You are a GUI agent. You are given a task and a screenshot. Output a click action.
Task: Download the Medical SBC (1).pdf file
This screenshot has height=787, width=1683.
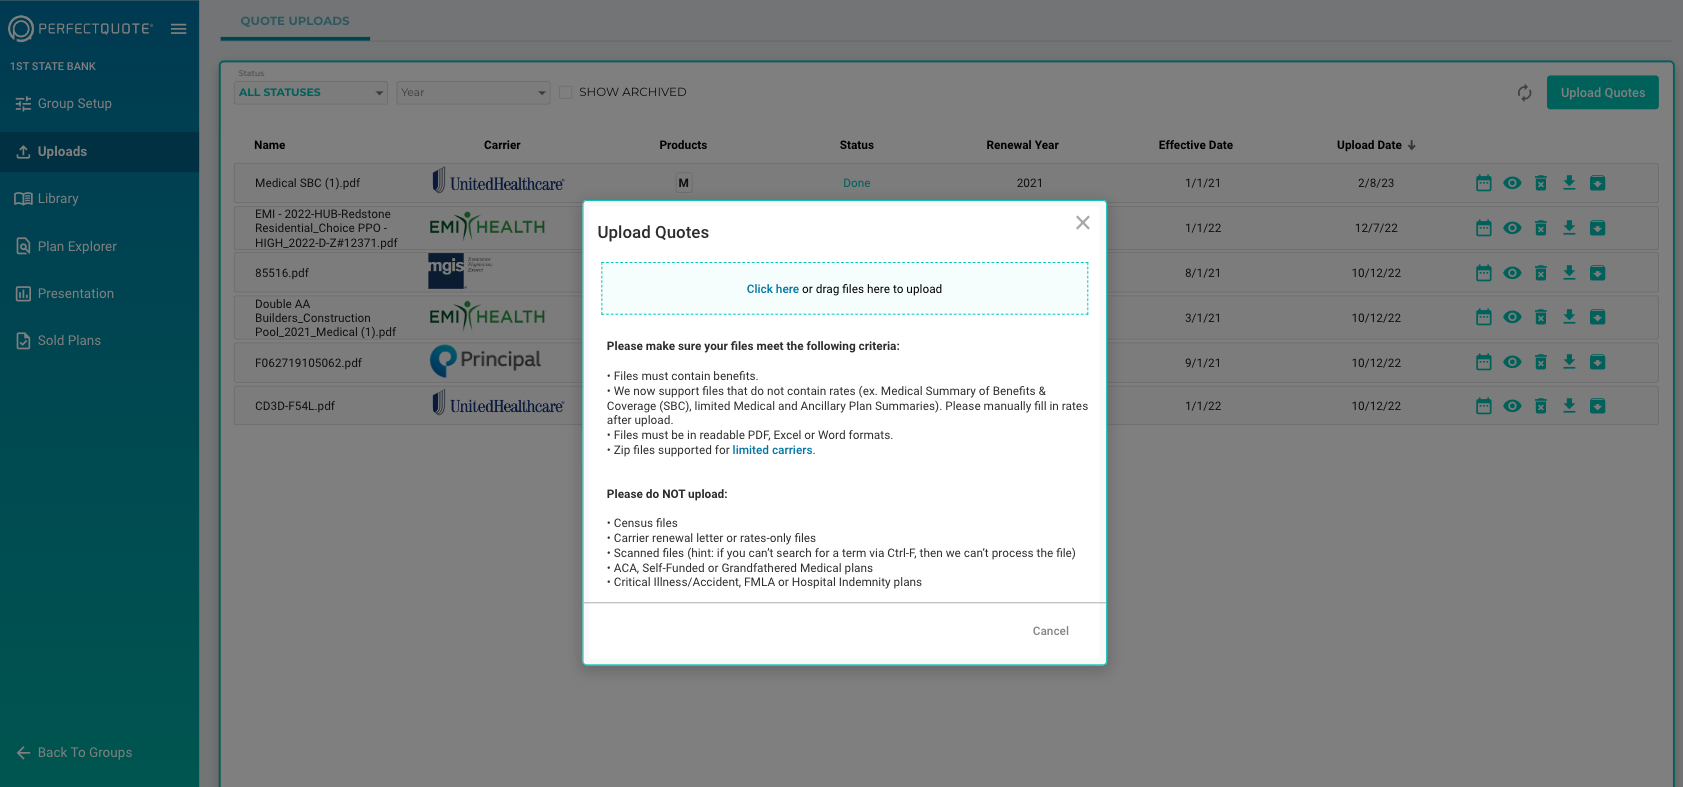(x=1569, y=183)
